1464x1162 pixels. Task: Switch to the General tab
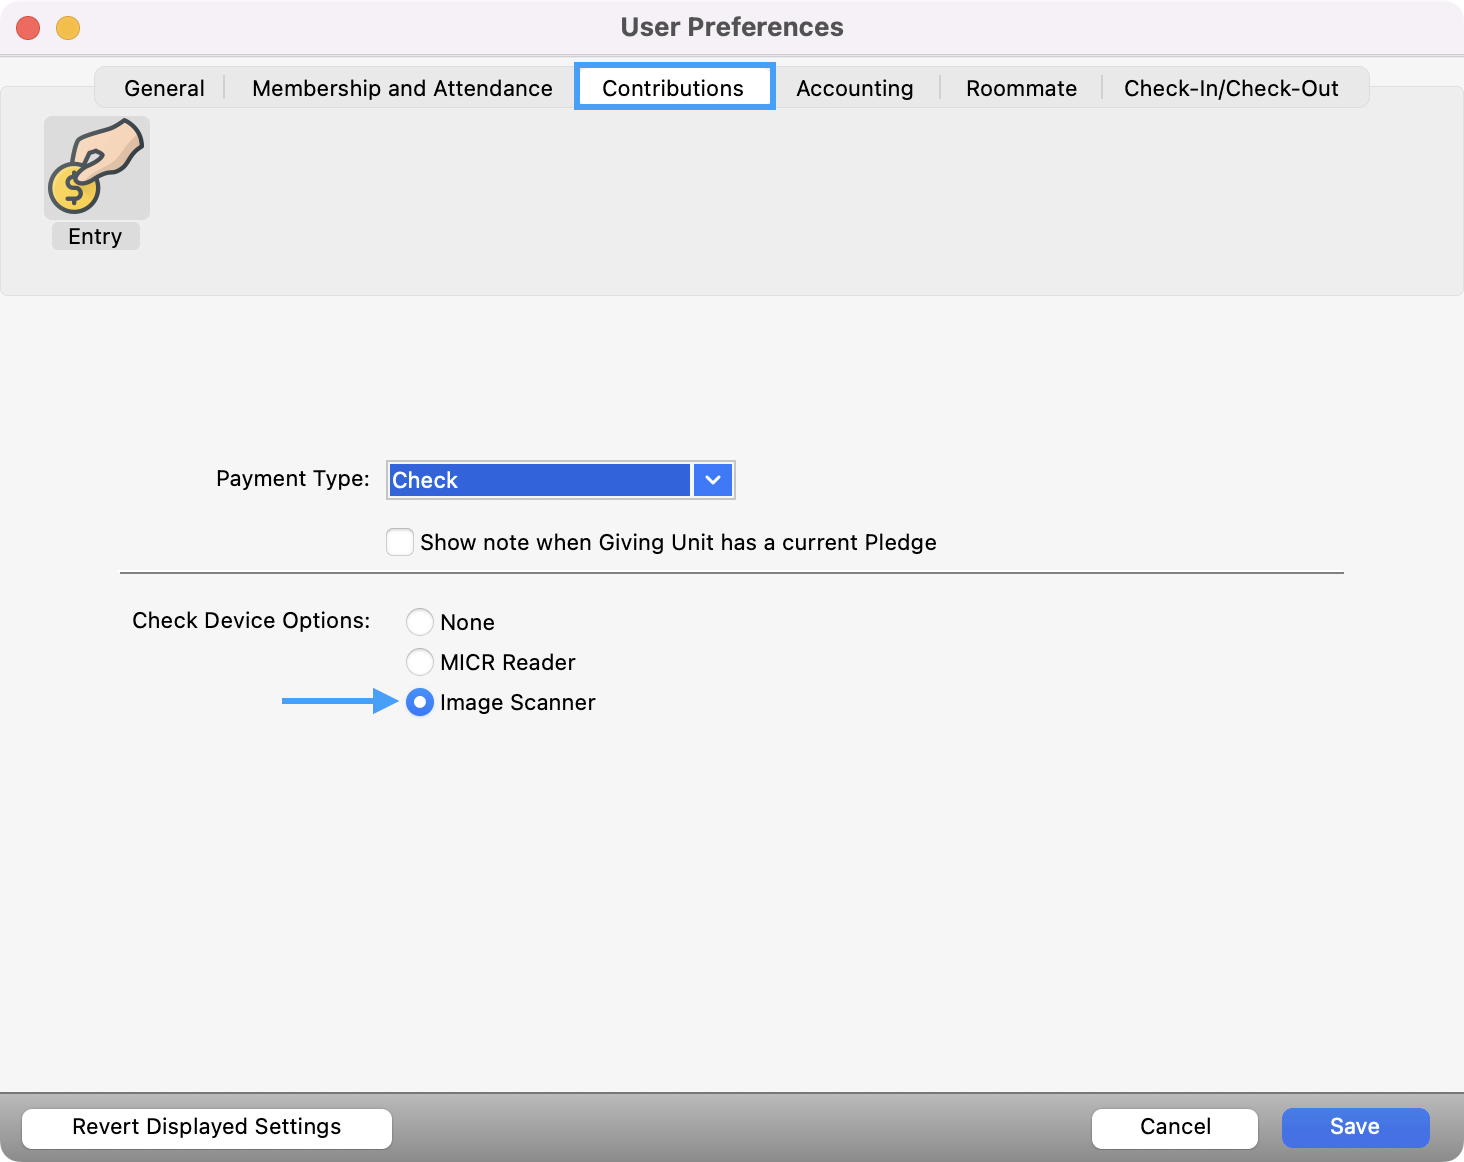click(163, 87)
